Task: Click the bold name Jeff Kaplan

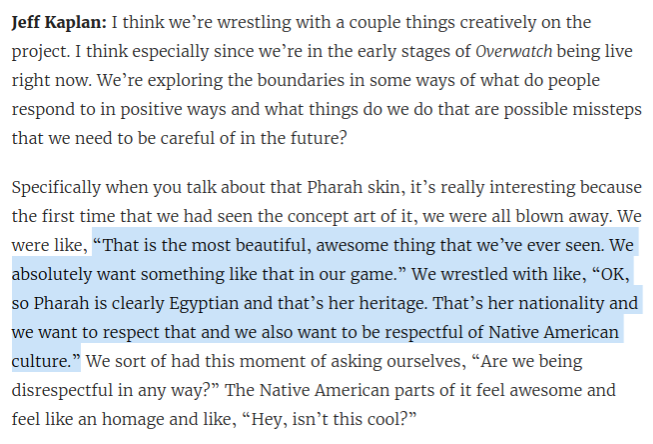Action: 59,22
